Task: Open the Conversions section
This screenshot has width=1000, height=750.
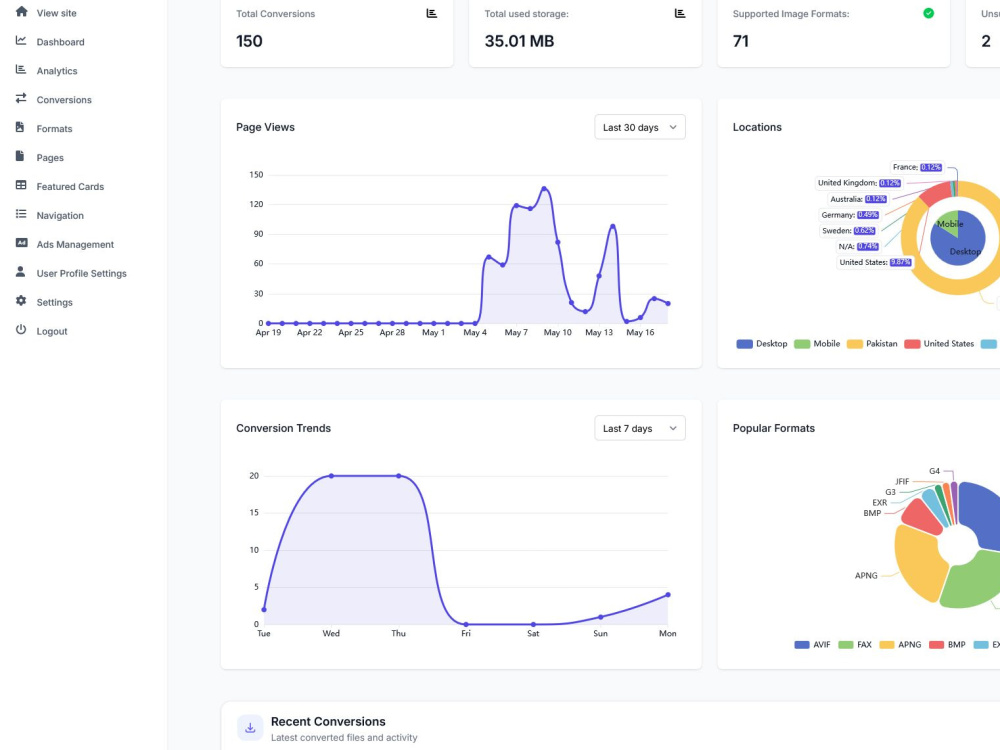Action: pyautogui.click(x=64, y=99)
